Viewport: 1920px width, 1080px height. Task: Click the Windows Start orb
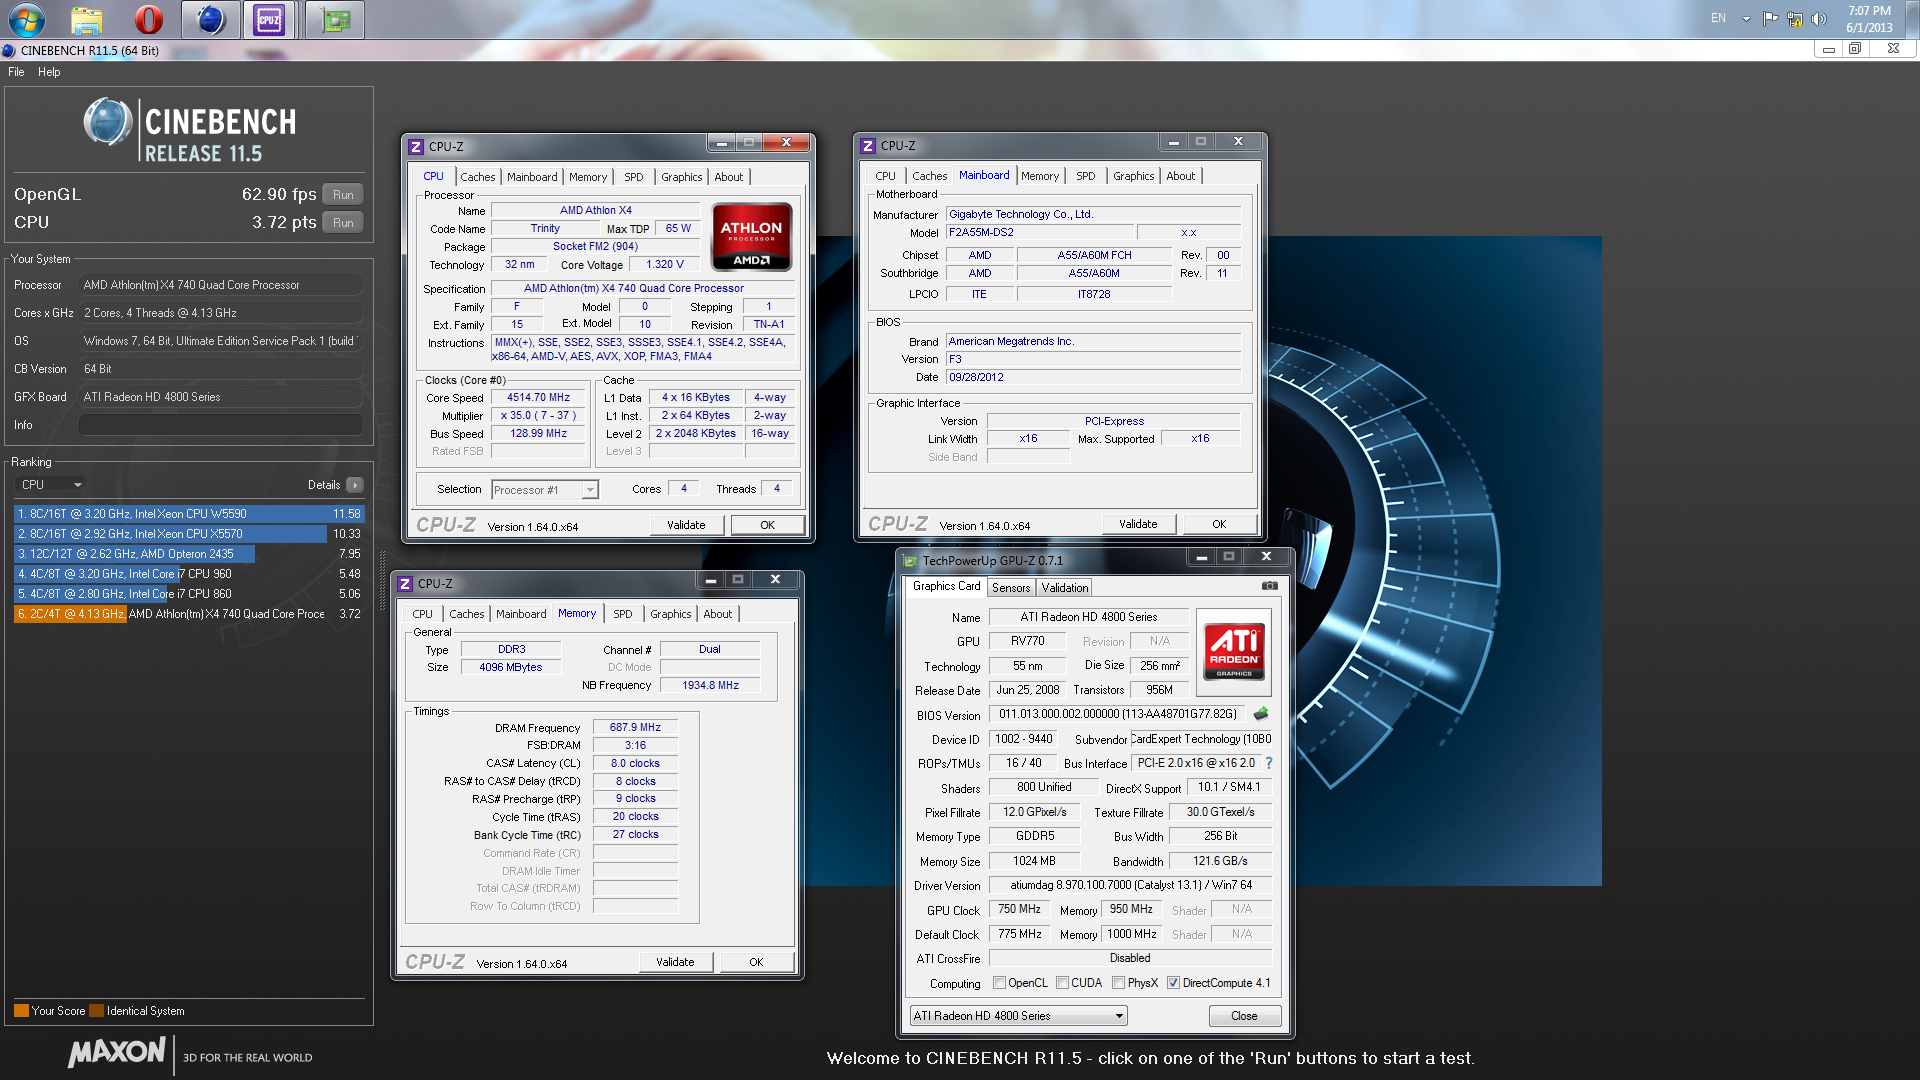27,19
